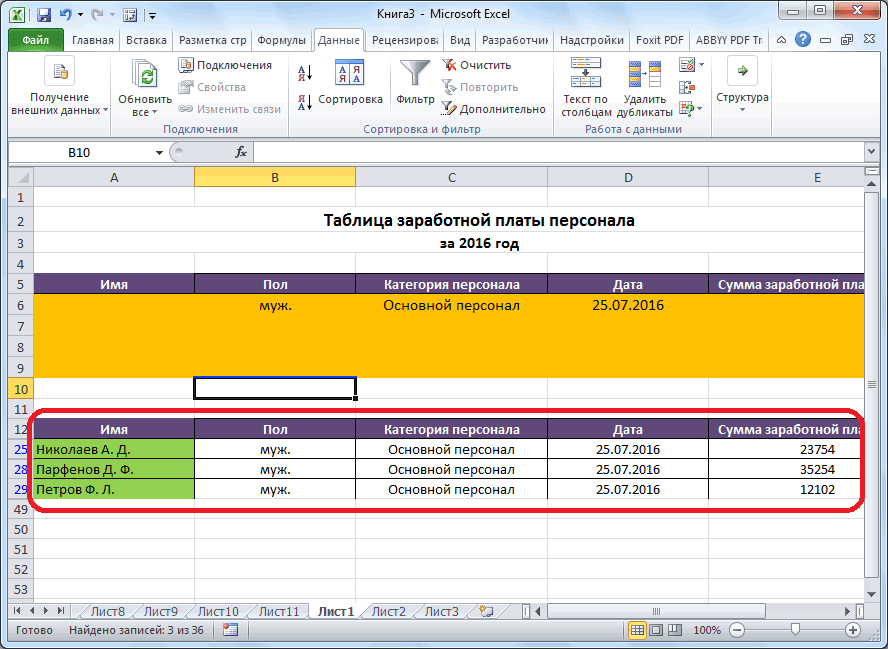
Task: Click Text to Columns (Текст по столбцам)
Action: (x=585, y=86)
